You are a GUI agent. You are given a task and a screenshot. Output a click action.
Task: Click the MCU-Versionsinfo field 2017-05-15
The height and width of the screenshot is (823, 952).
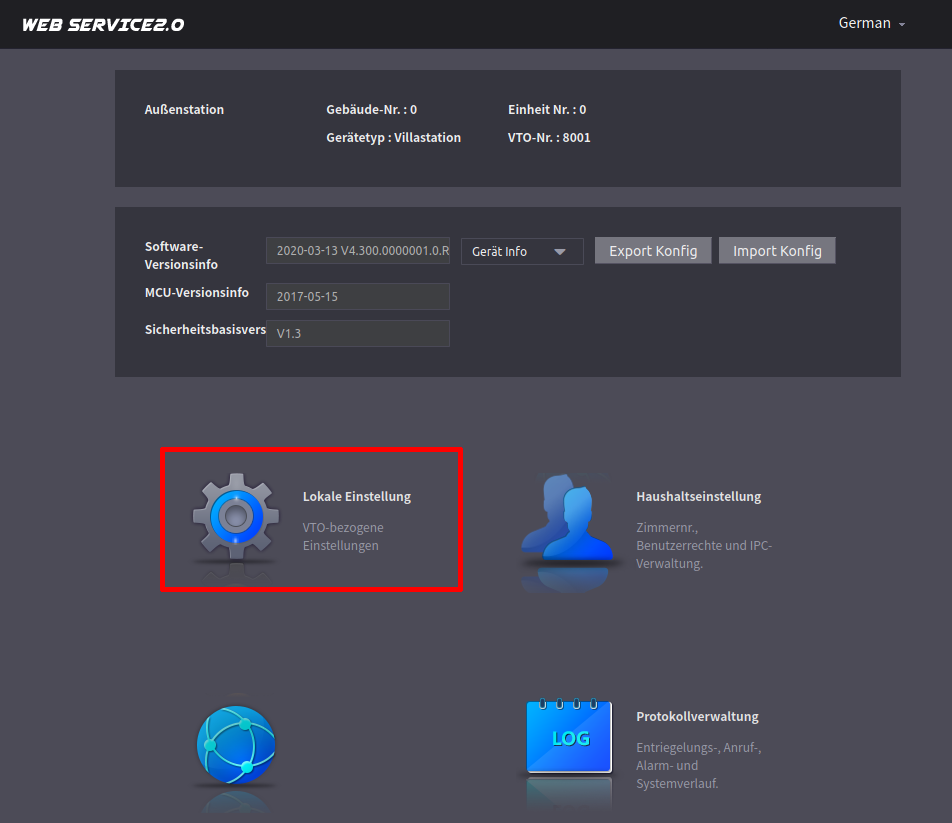358,297
